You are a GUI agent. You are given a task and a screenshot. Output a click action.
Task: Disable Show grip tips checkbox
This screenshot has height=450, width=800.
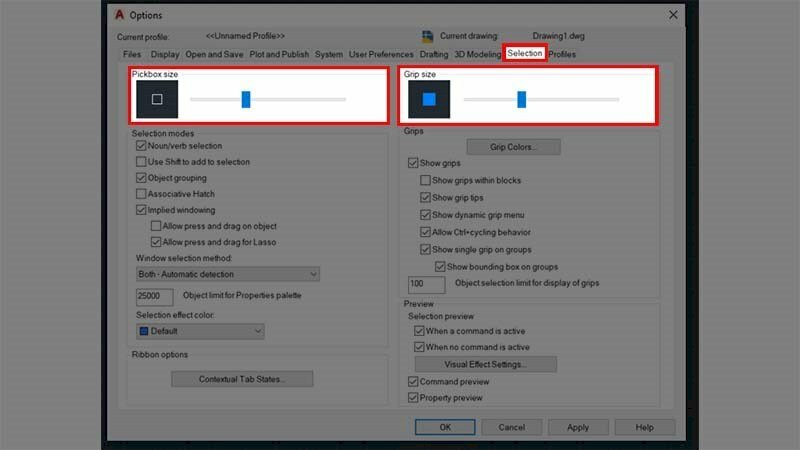(x=425, y=198)
